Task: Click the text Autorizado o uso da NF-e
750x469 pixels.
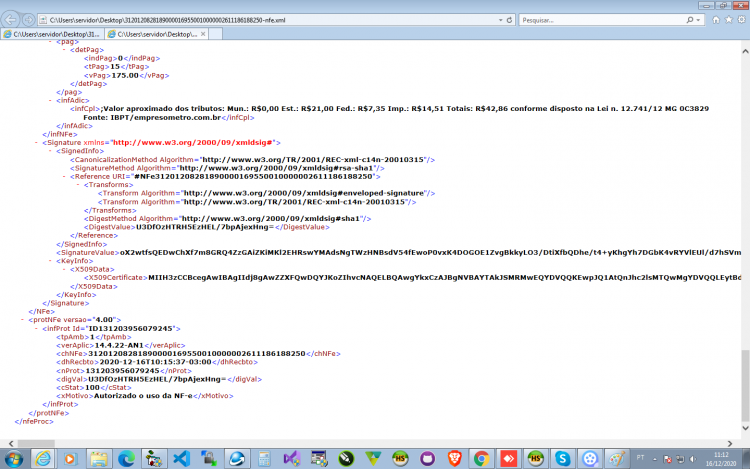Action: [143, 396]
